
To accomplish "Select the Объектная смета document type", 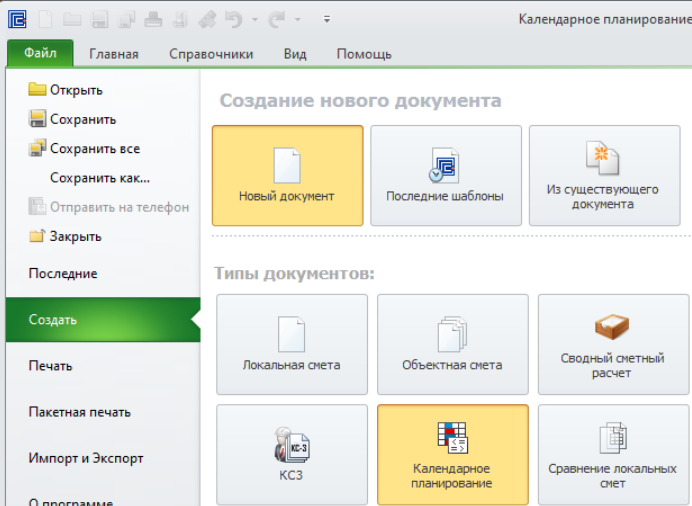I will click(x=452, y=345).
